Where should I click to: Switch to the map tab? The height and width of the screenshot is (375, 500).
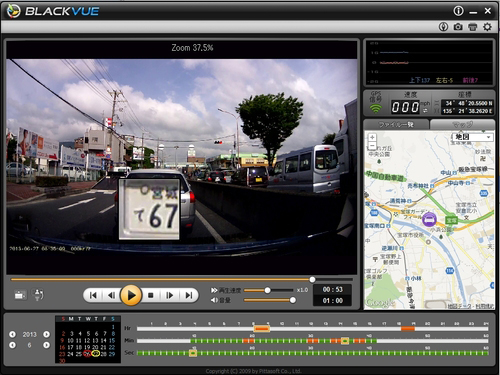463,125
